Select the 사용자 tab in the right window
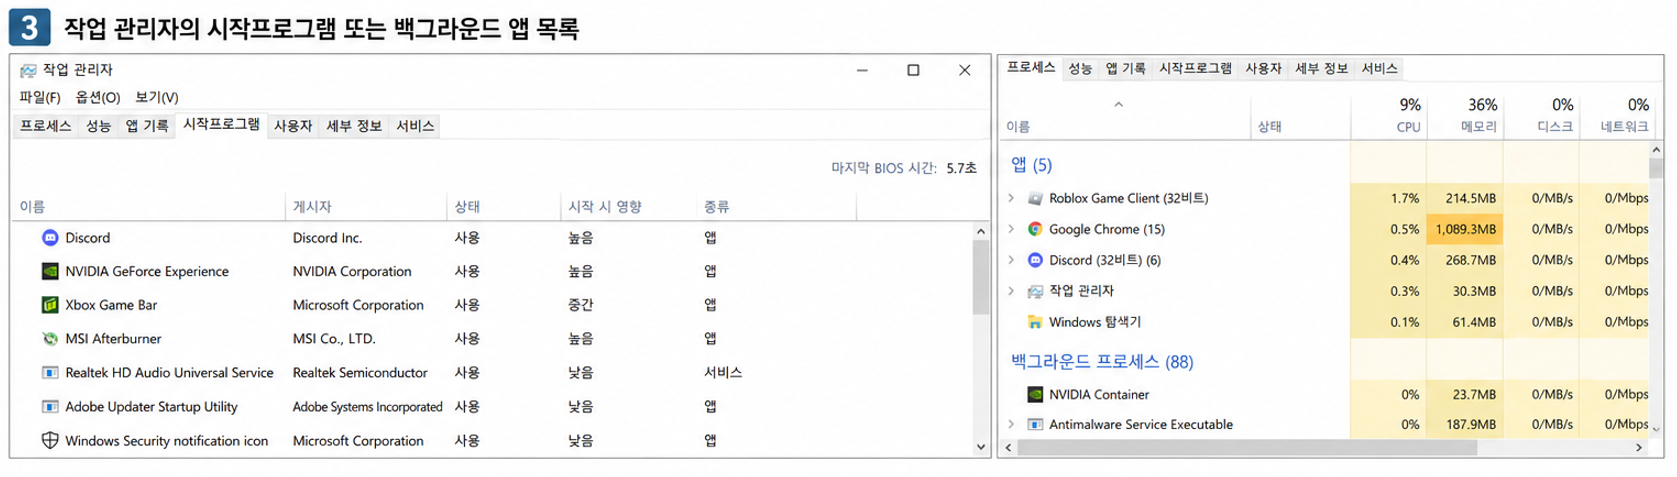This screenshot has width=1677, height=477. (1264, 69)
